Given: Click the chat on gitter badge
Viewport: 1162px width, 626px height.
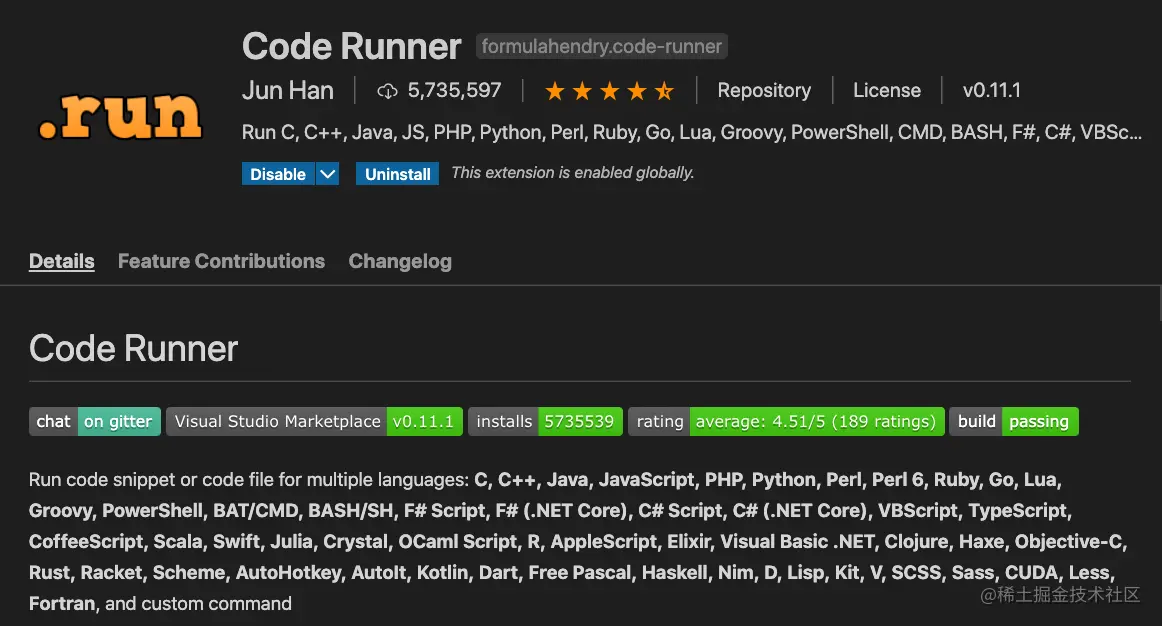Looking at the screenshot, I should (x=95, y=422).
